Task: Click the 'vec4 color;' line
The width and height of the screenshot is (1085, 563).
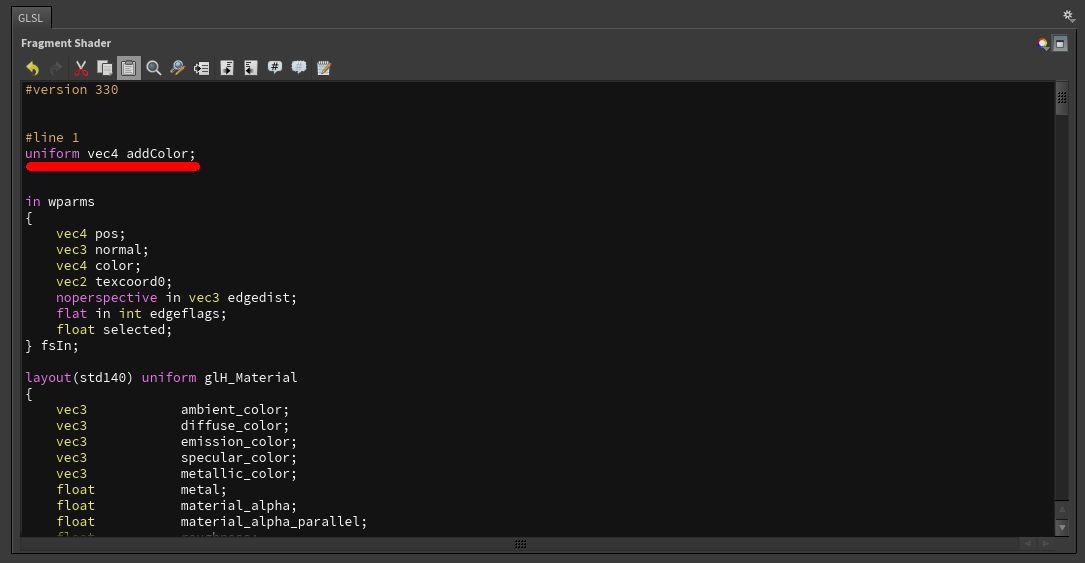Action: [98, 266]
